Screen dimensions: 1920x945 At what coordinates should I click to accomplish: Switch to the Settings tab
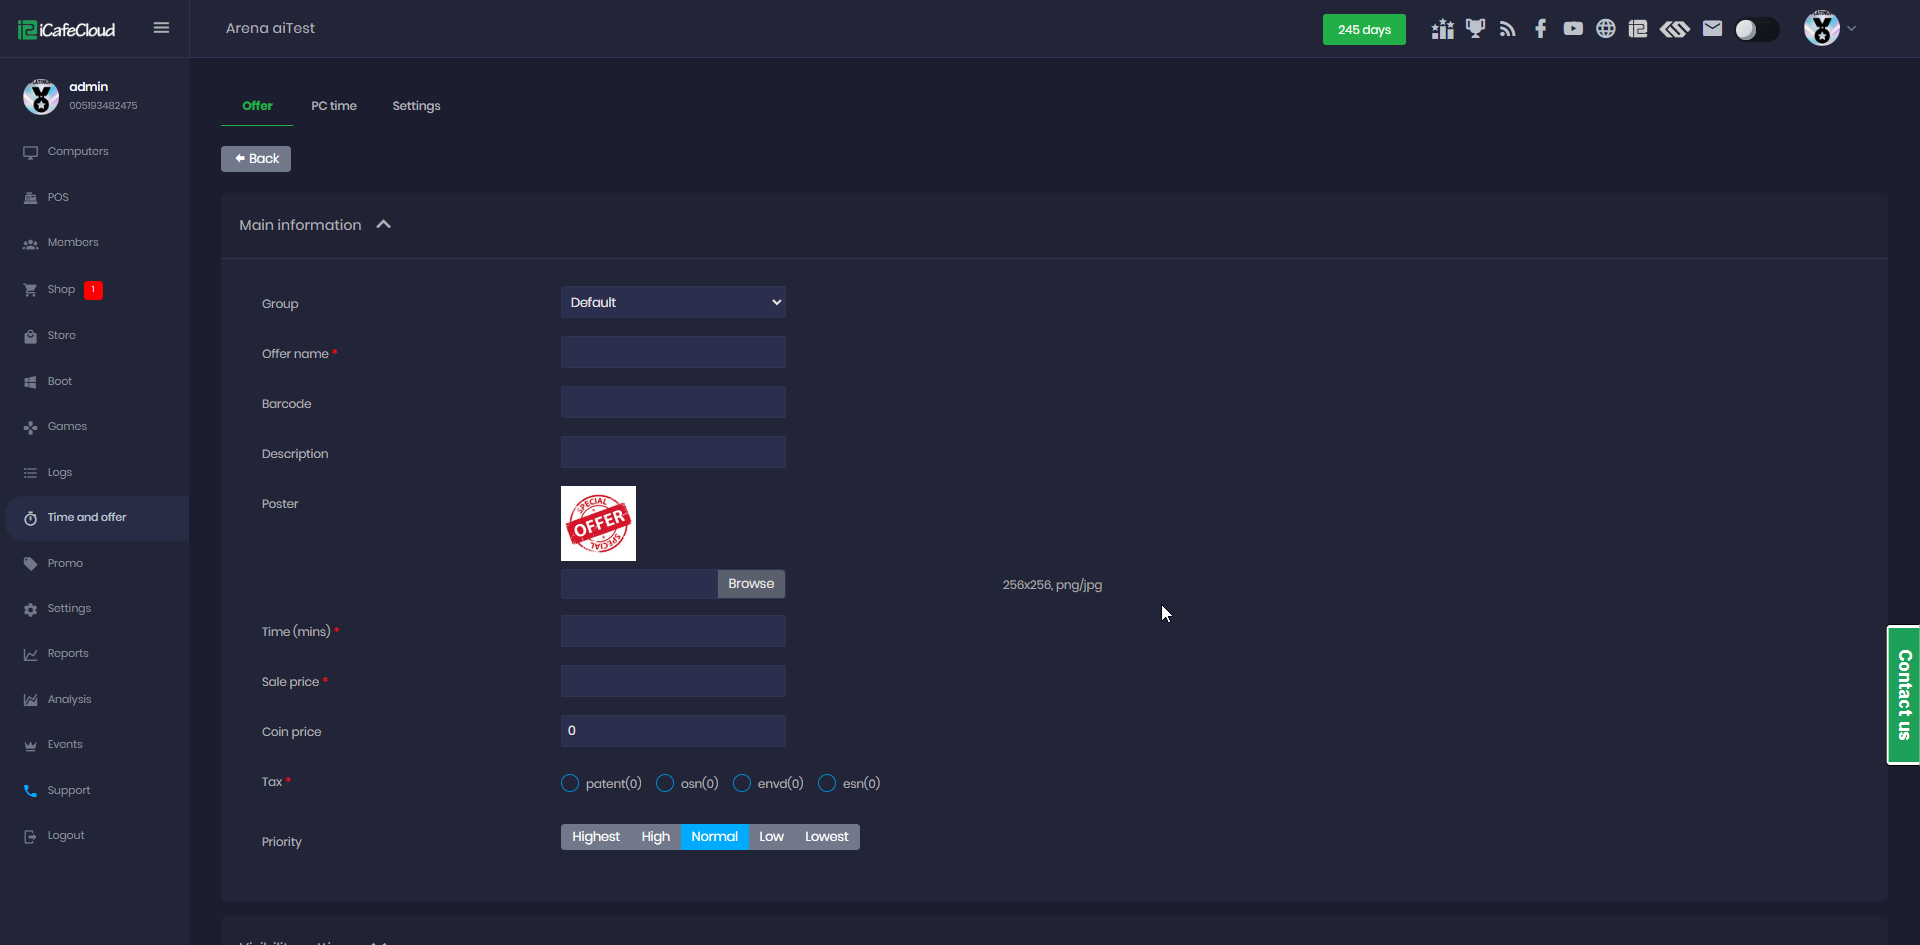[x=416, y=106]
